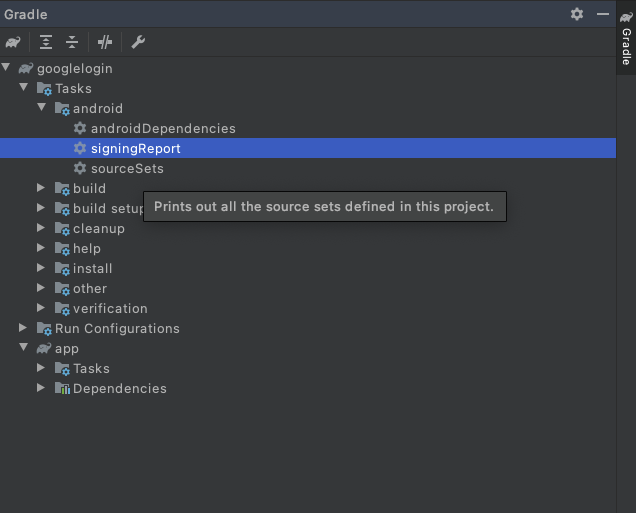Collapse the googlelogin root project
Viewport: 636px width, 513px height.
click(6, 67)
